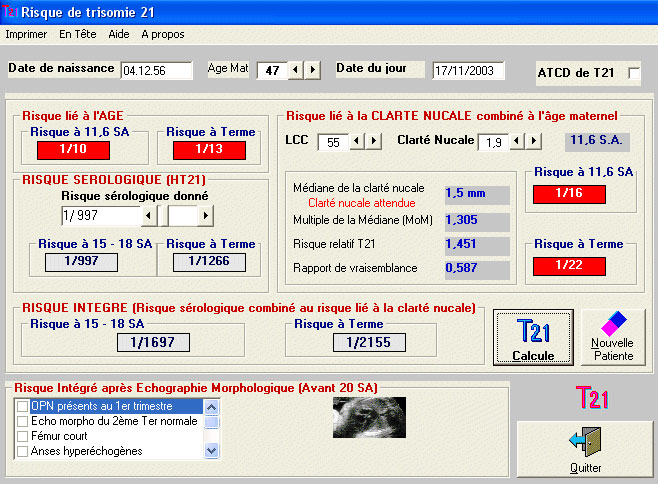658x484 pixels.
Task: Open the En Tête menu
Action: click(x=77, y=33)
